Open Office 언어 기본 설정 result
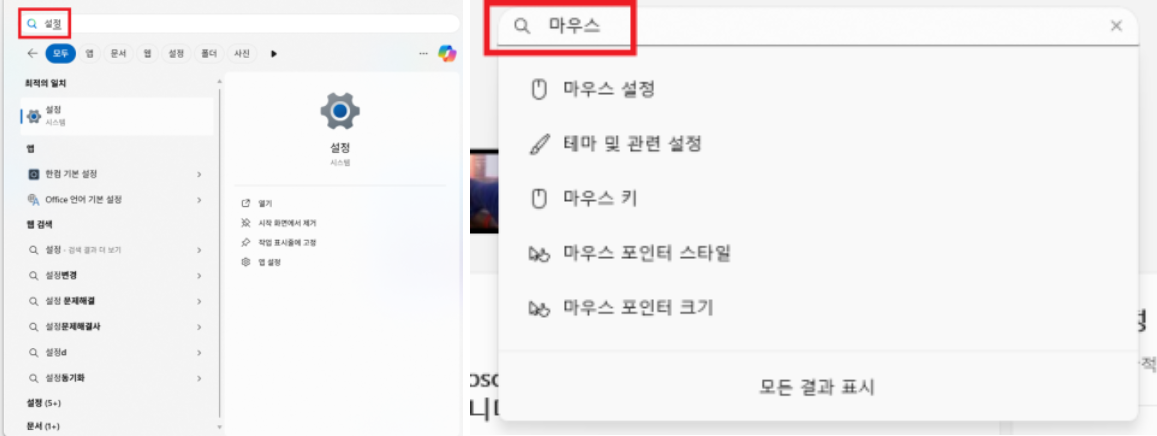Viewport: 1157px width, 436px height. [x=116, y=199]
